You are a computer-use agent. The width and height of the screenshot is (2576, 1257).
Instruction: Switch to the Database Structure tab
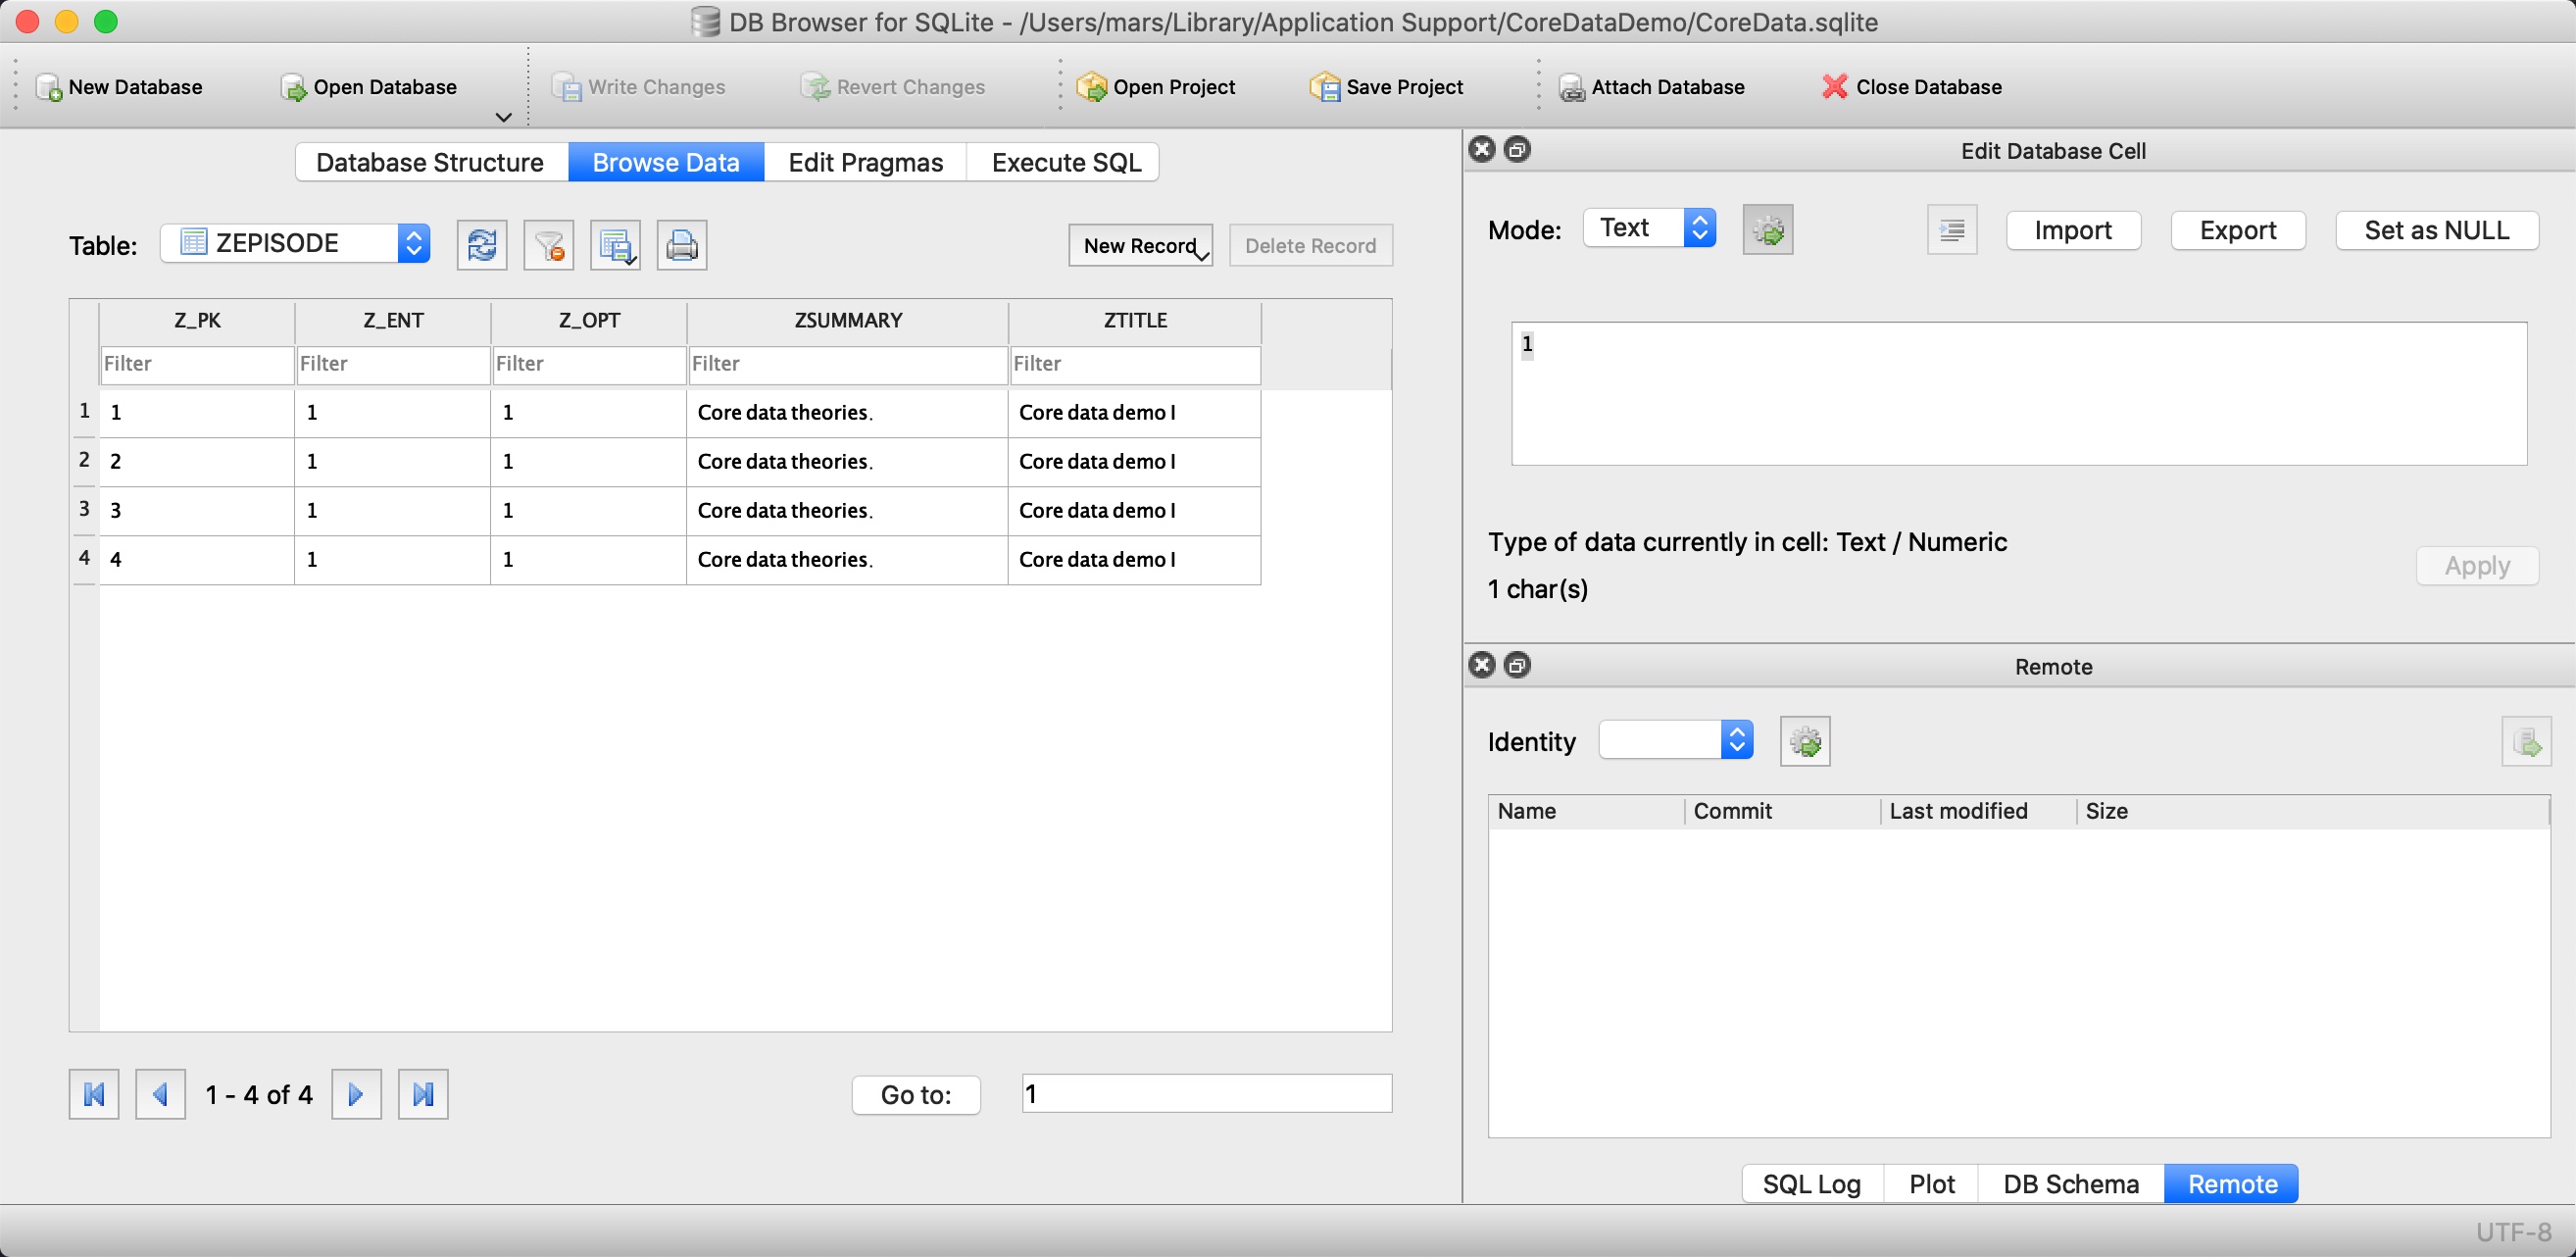pyautogui.click(x=430, y=162)
